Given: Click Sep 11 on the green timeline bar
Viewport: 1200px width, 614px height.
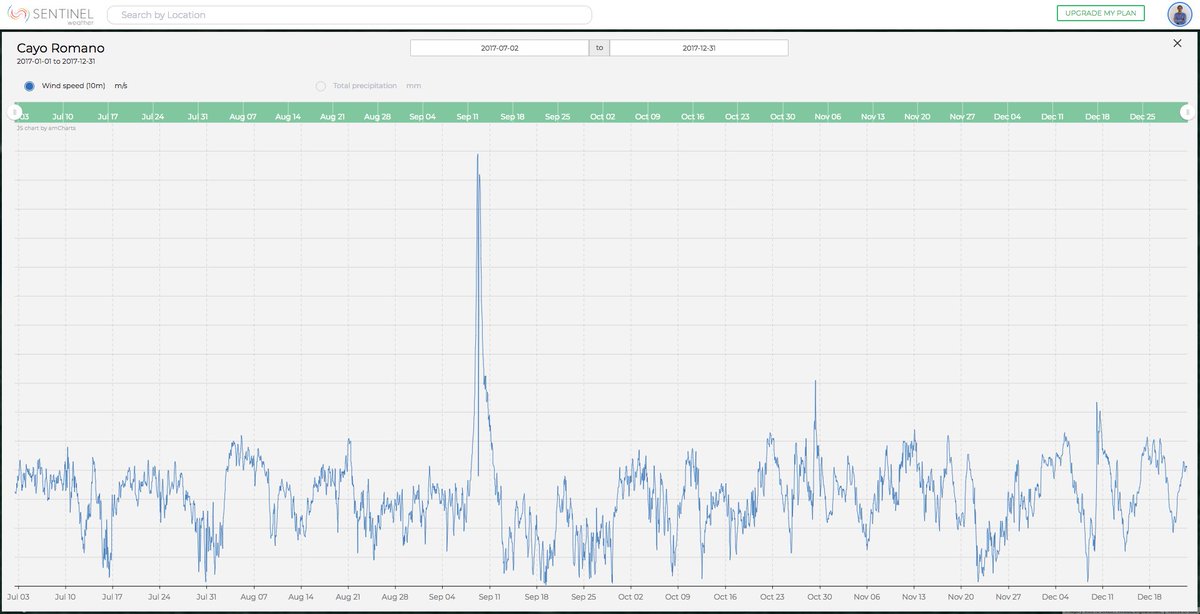Looking at the screenshot, I should pyautogui.click(x=466, y=116).
